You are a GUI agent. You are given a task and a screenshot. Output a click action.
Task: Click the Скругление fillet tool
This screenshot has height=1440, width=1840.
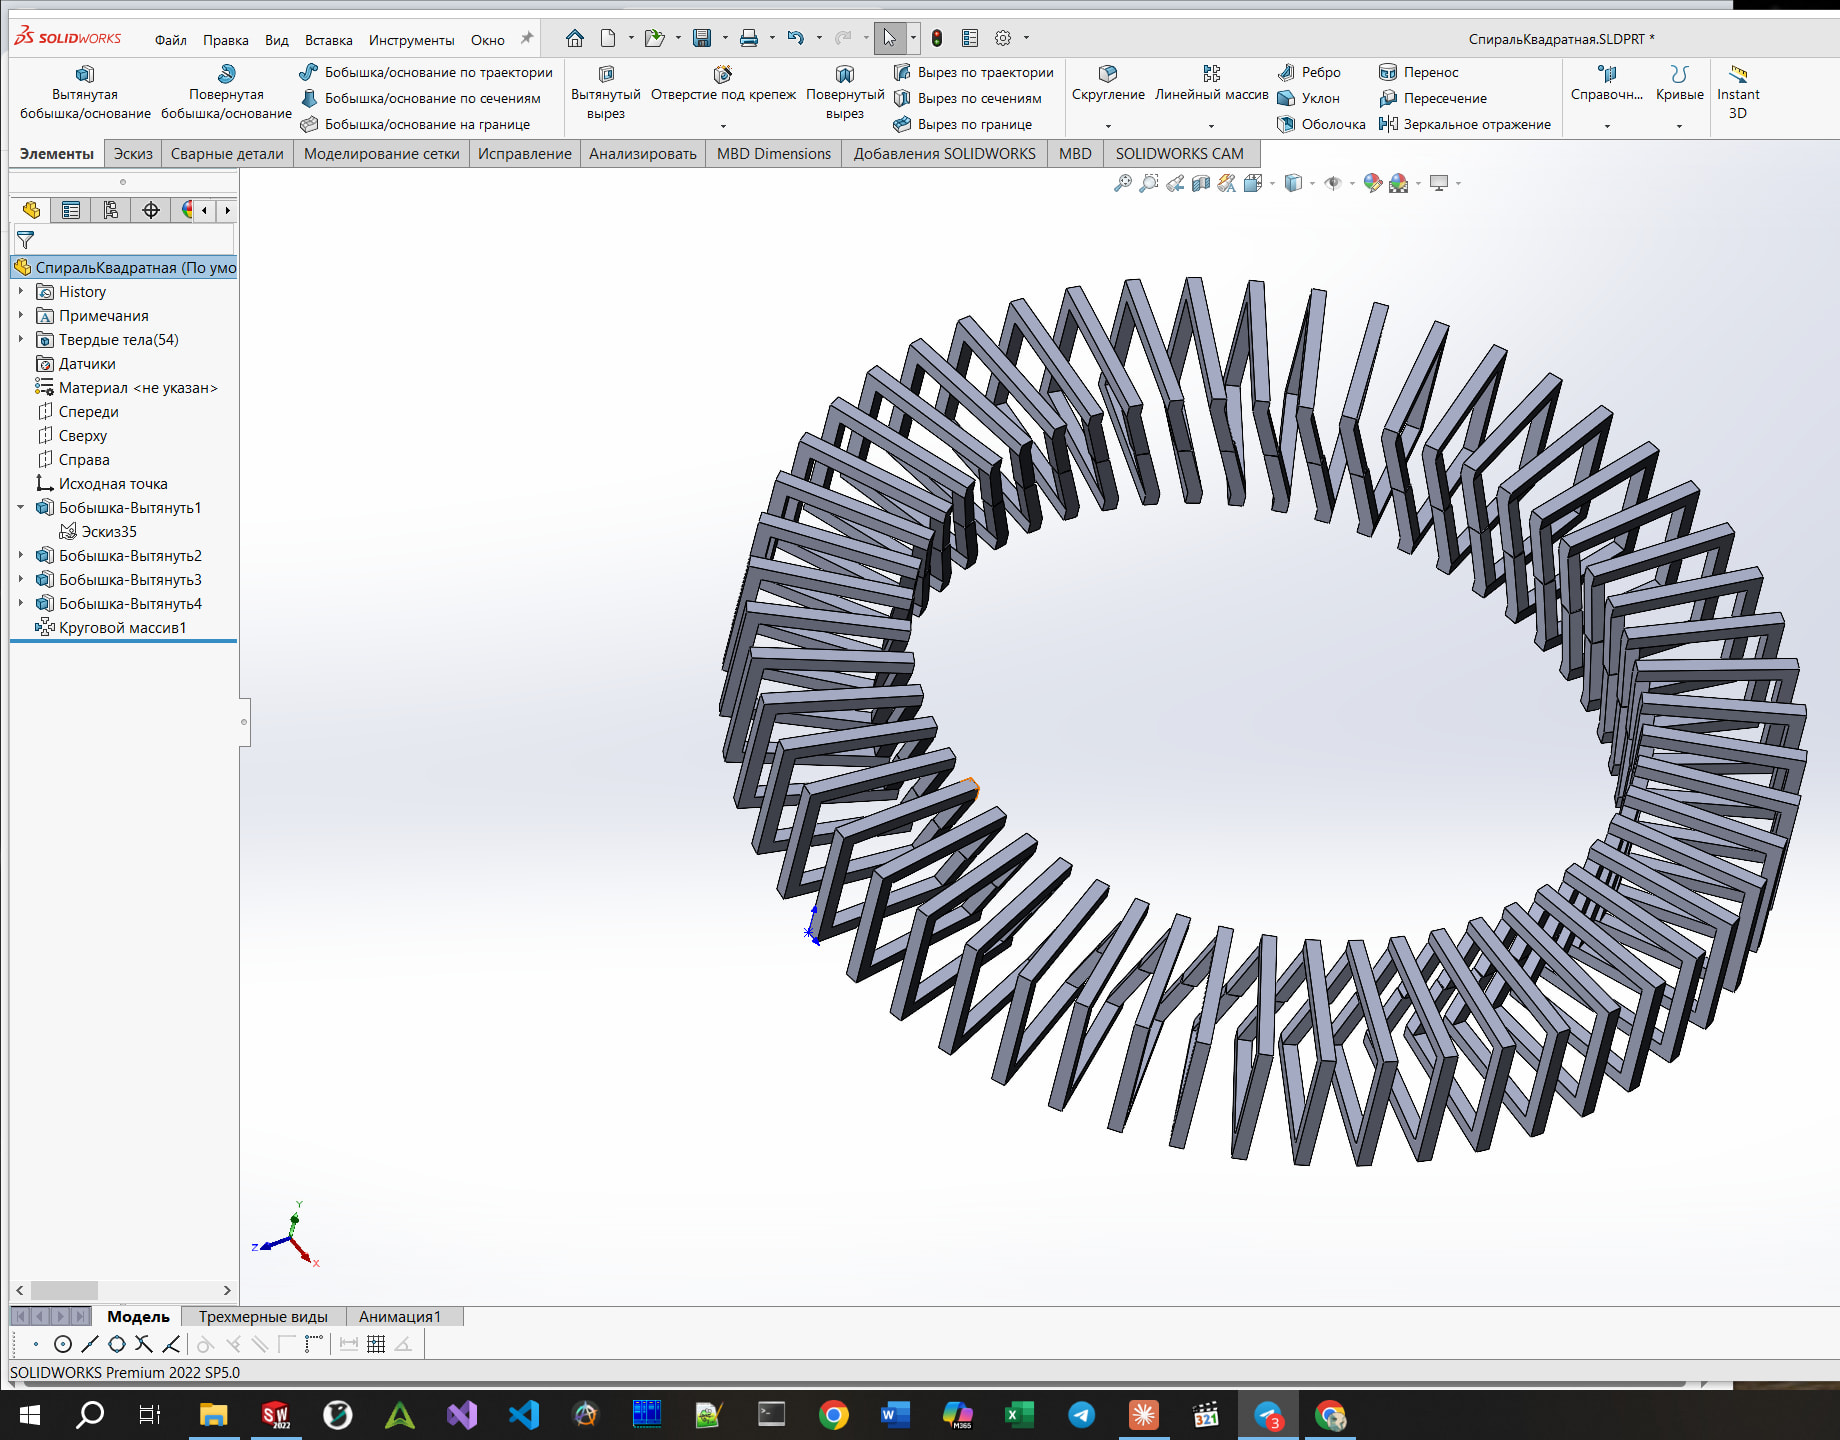1107,74
